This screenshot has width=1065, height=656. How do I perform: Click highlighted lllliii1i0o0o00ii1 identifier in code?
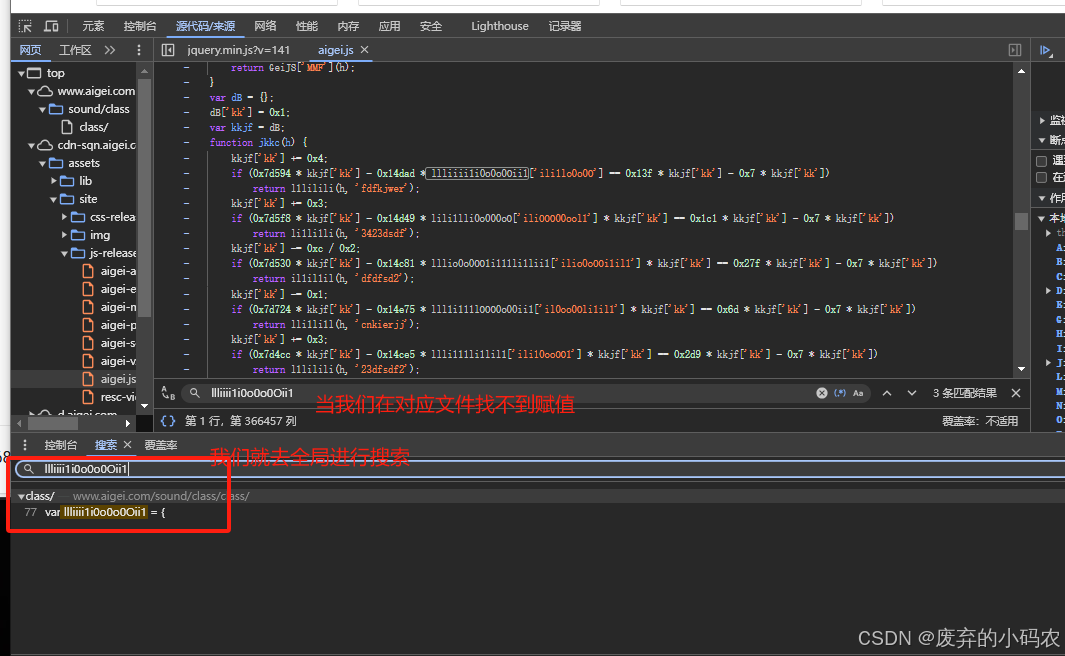coord(478,174)
